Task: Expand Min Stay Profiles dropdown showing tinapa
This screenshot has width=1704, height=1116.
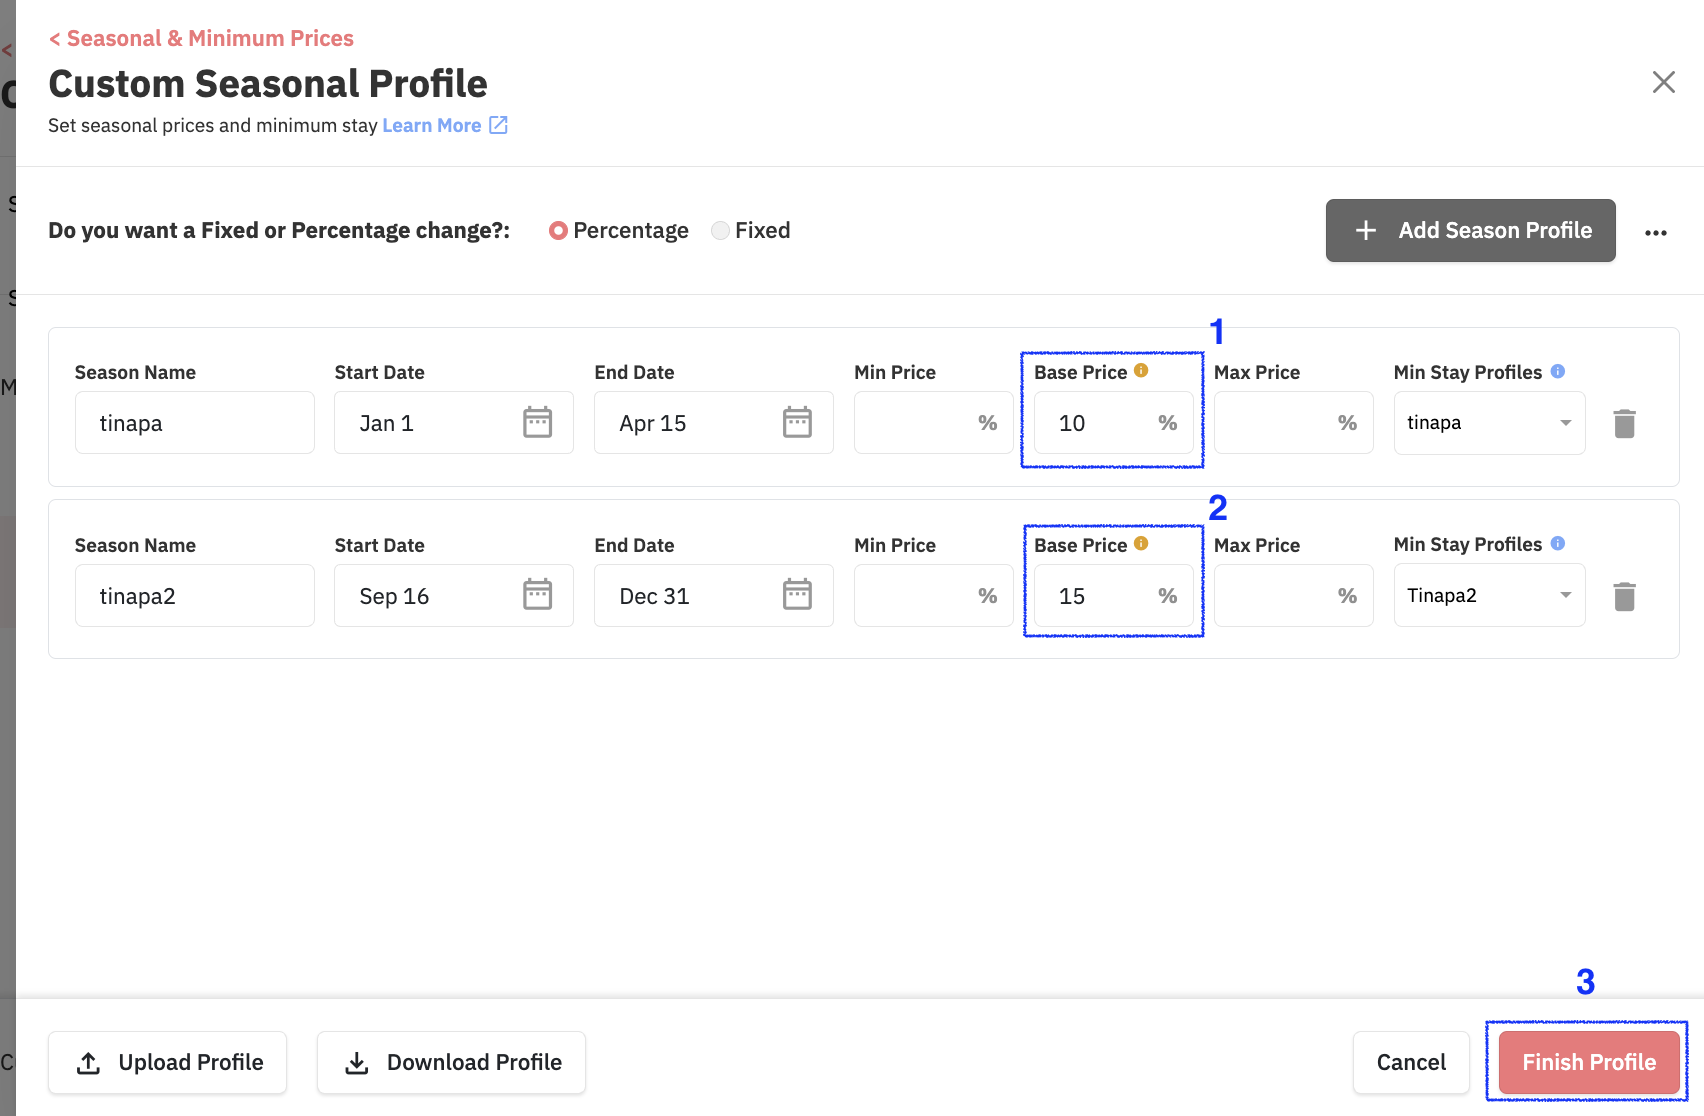Action: tap(1489, 423)
